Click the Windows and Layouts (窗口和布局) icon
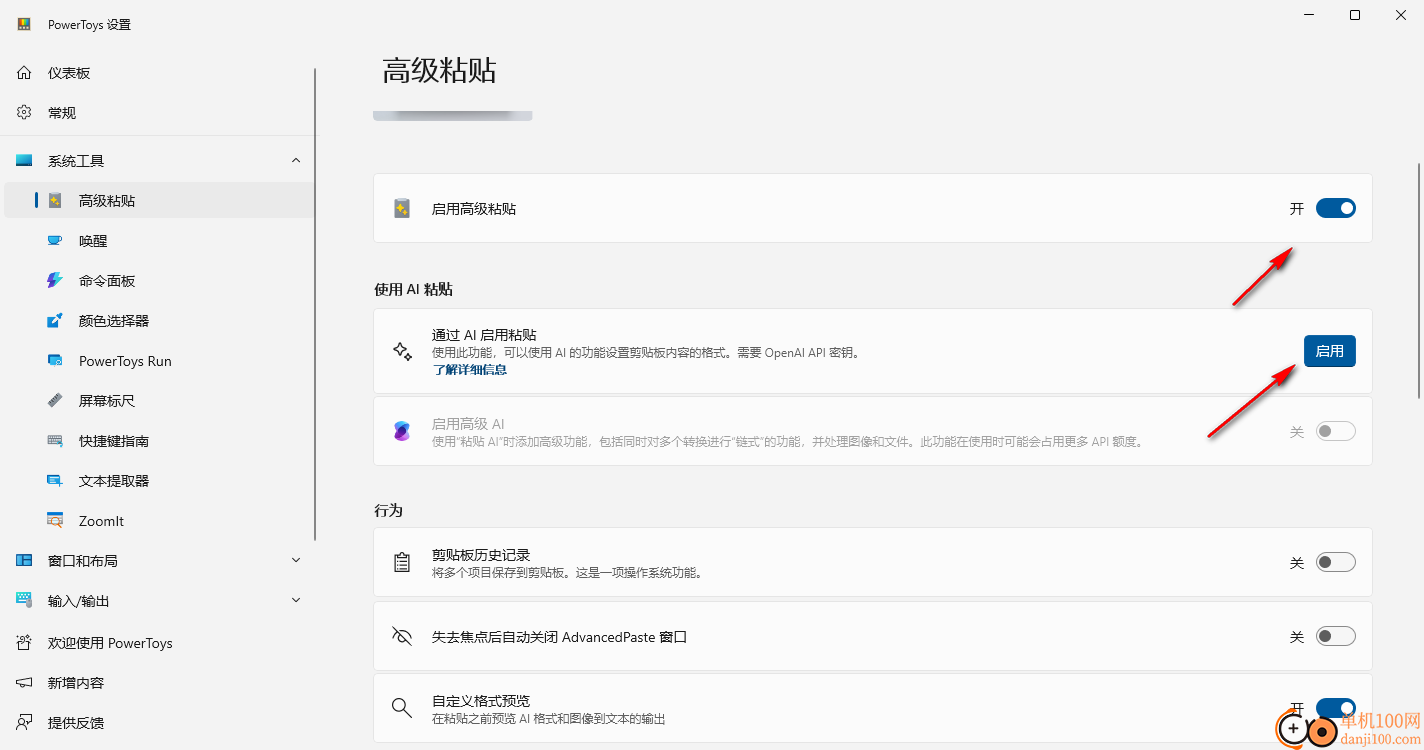Screen dimensions: 1424x750 (24, 561)
